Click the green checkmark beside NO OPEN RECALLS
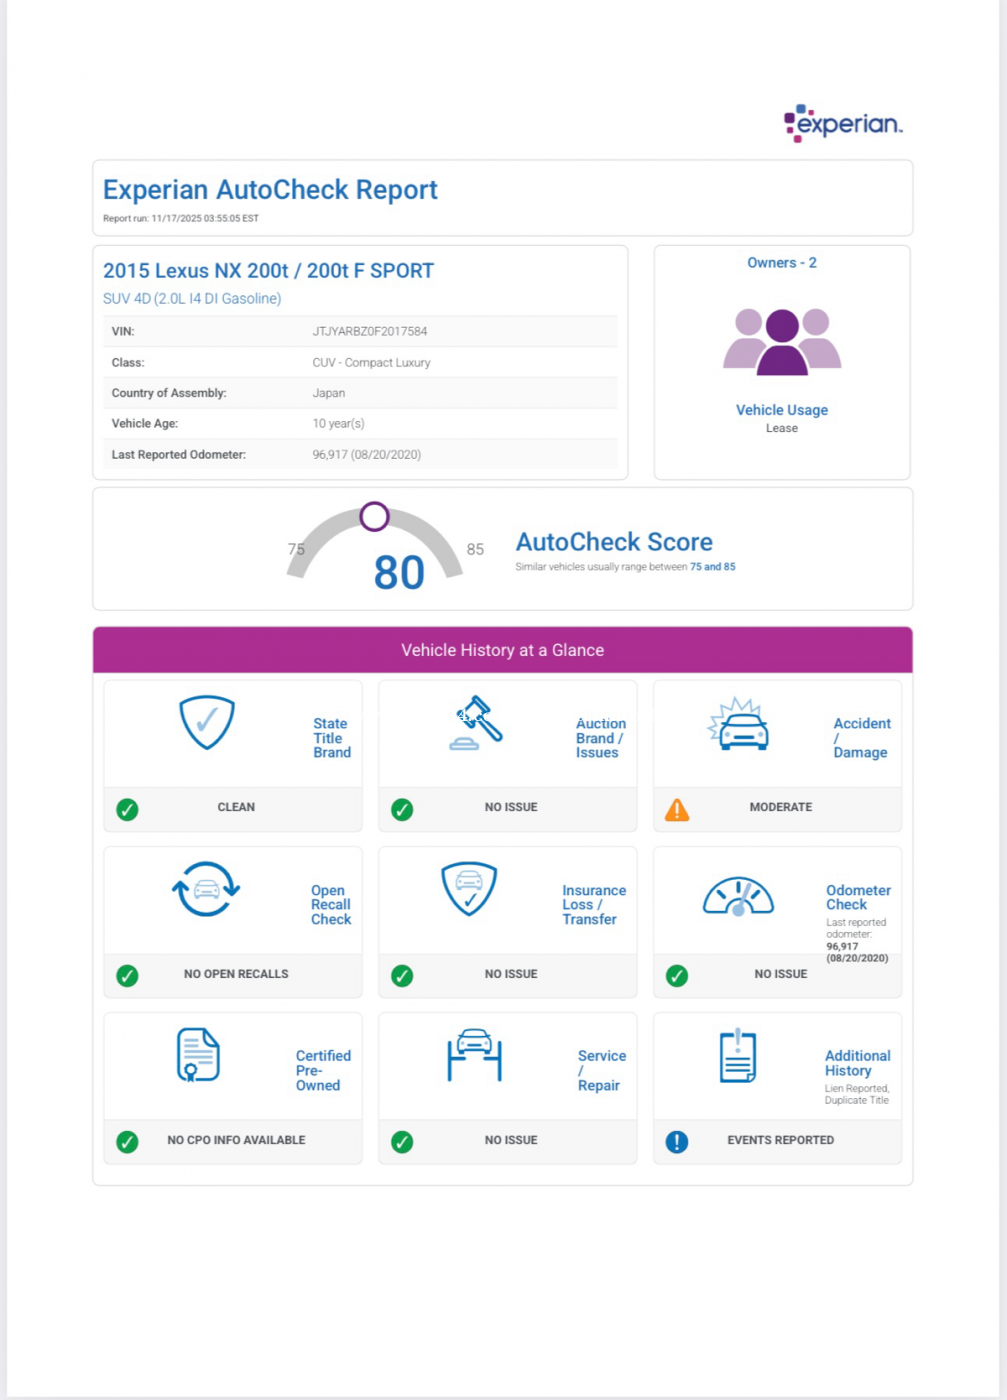 coord(127,975)
